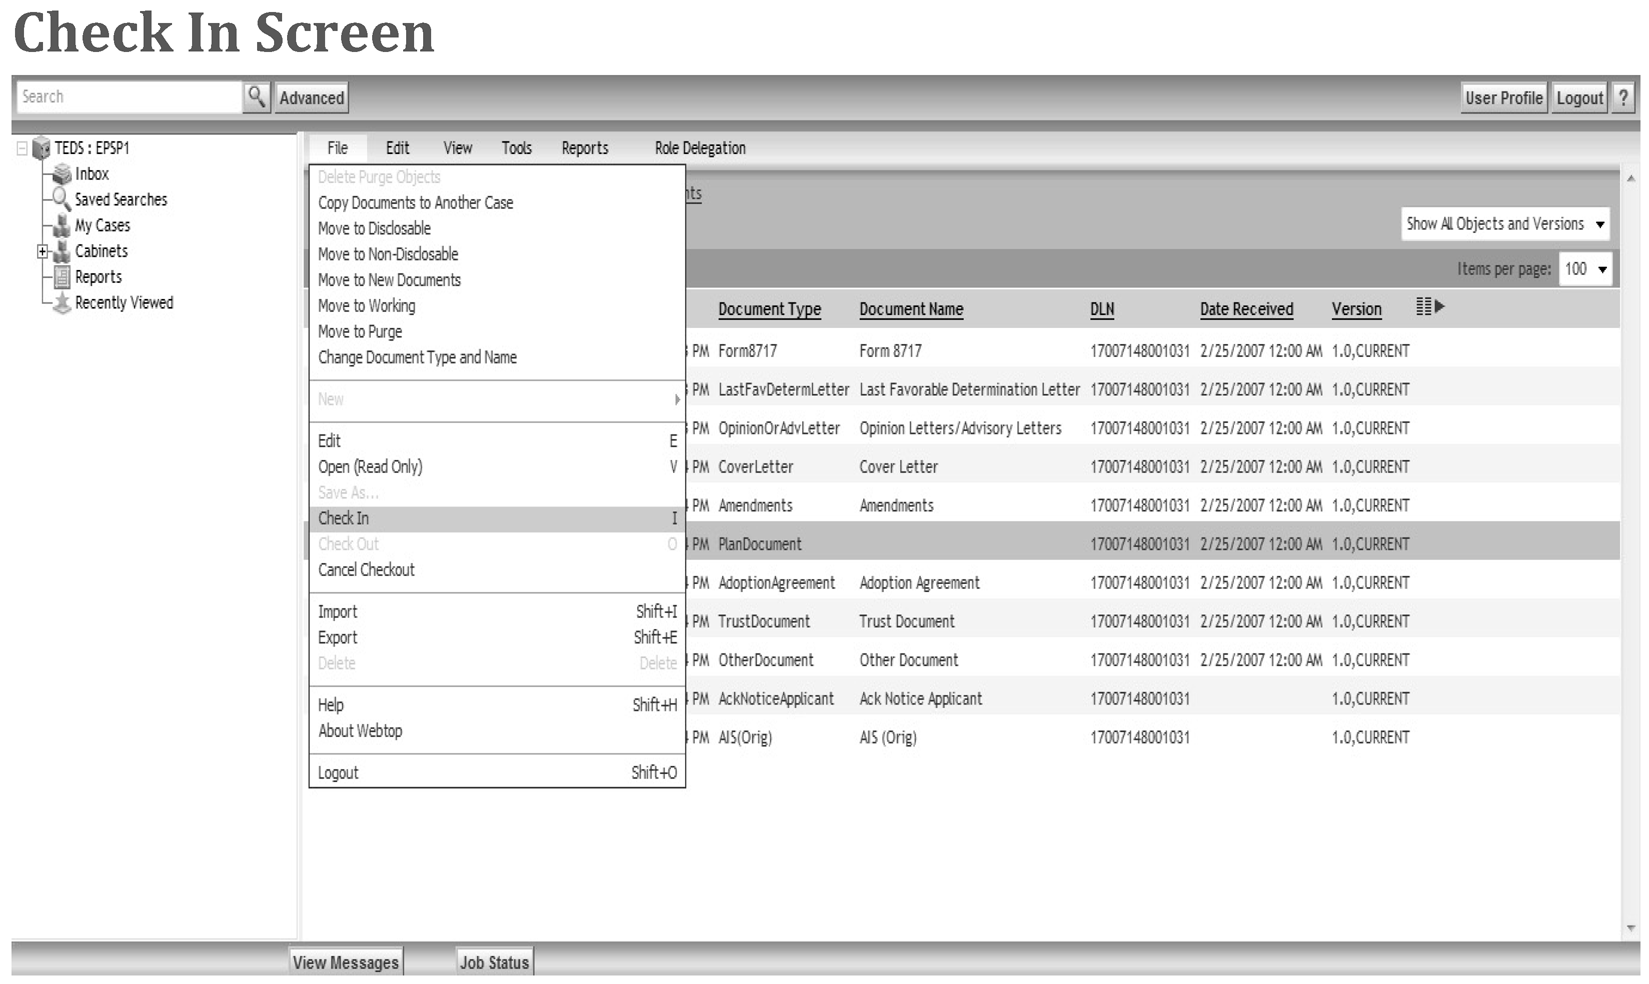Screen dimensions: 1649x984
Task: Click the My Cases cabinet icon
Action: [62, 226]
